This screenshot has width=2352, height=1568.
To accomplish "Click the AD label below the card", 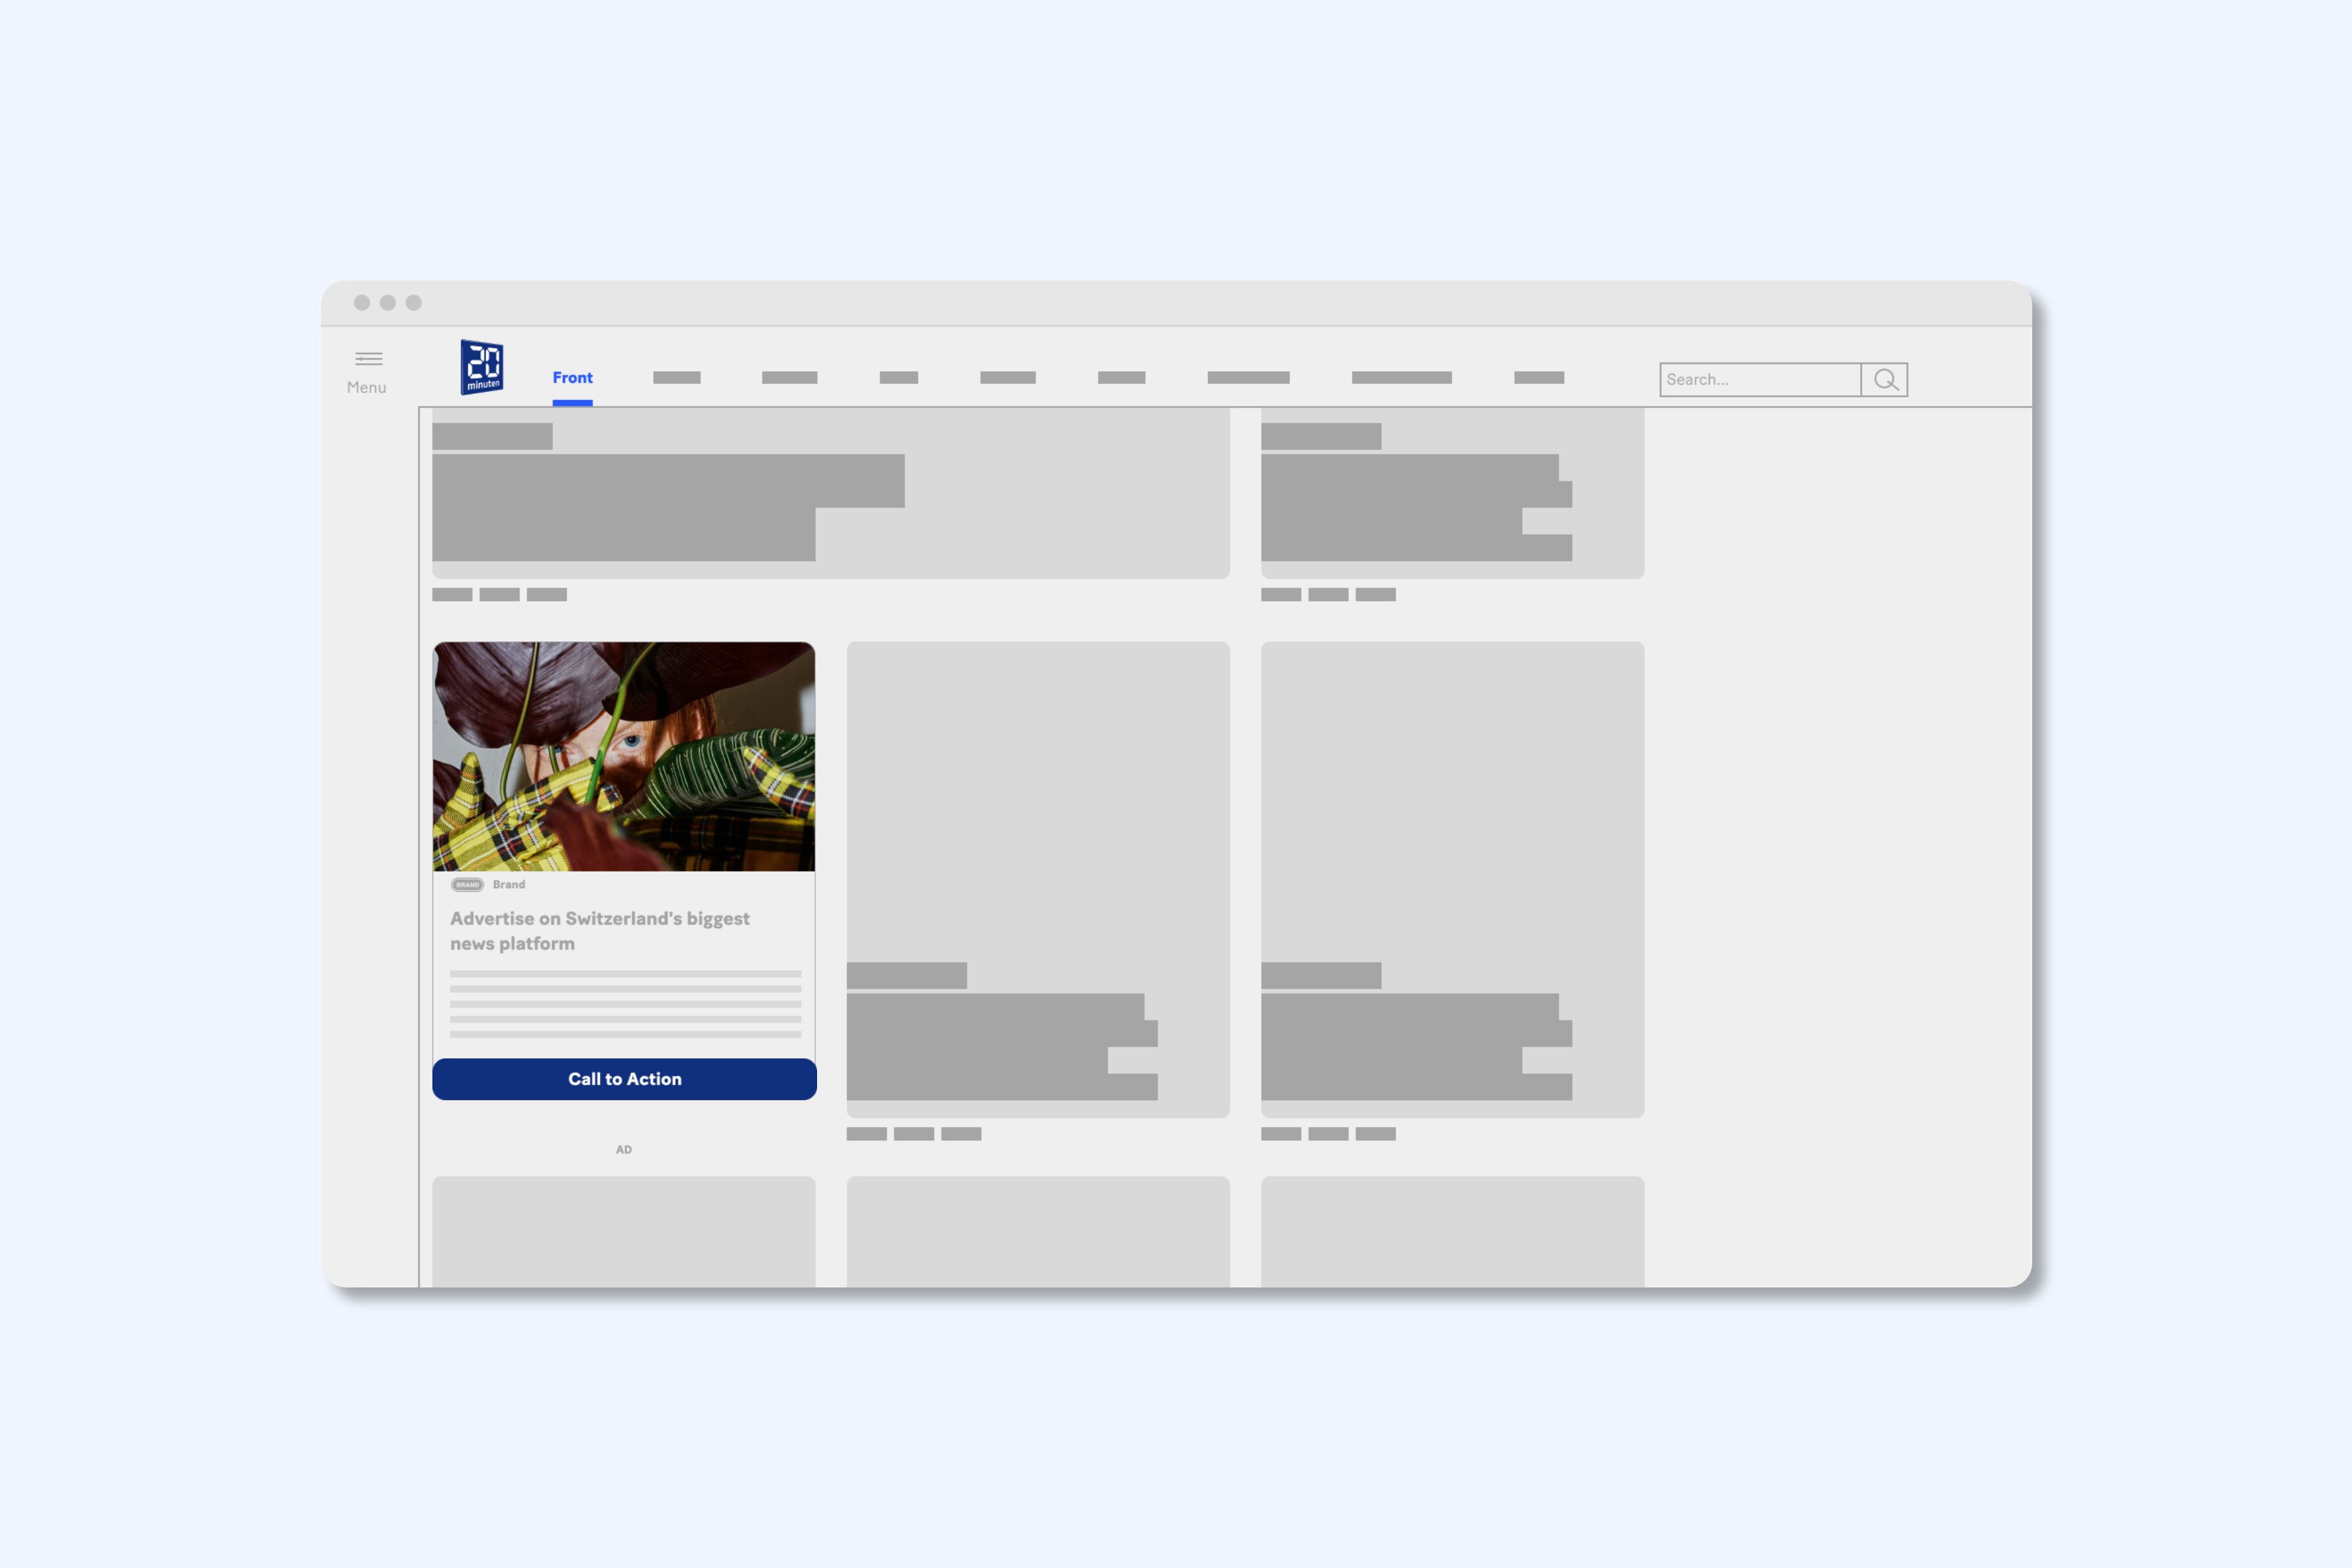I will (624, 1150).
